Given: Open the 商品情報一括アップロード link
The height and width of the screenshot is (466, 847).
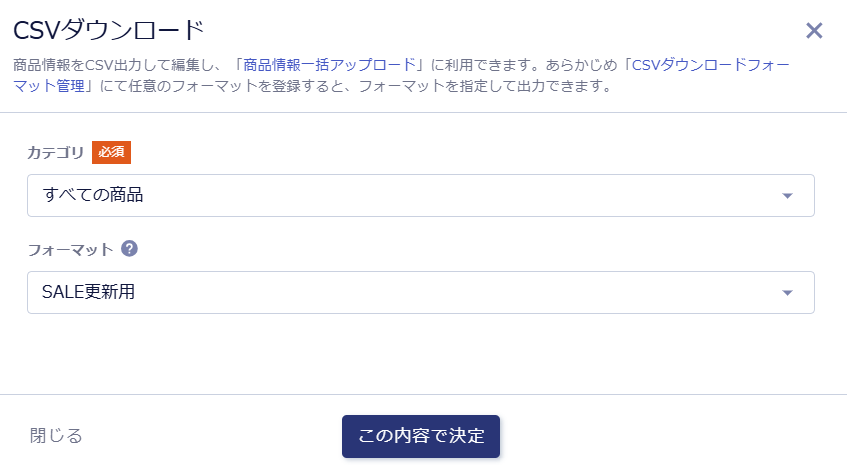Looking at the screenshot, I should point(329,64).
